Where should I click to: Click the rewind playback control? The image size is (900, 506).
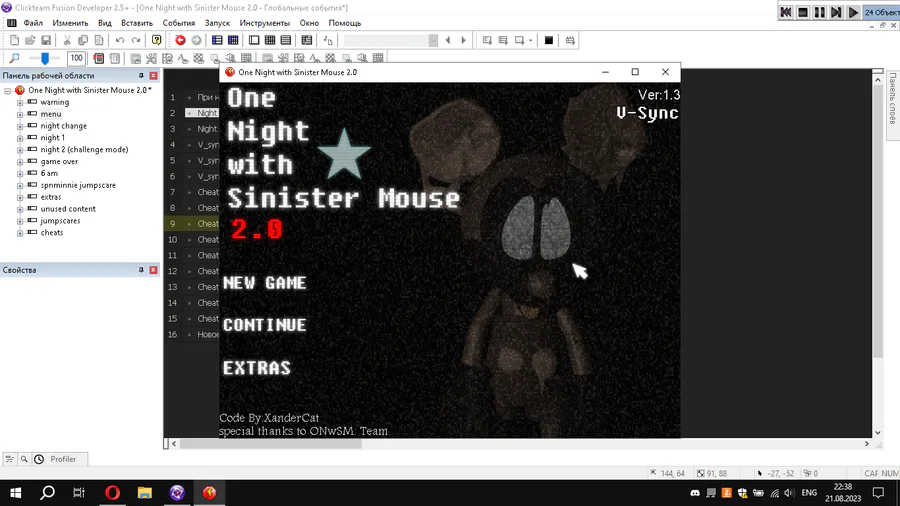(786, 12)
